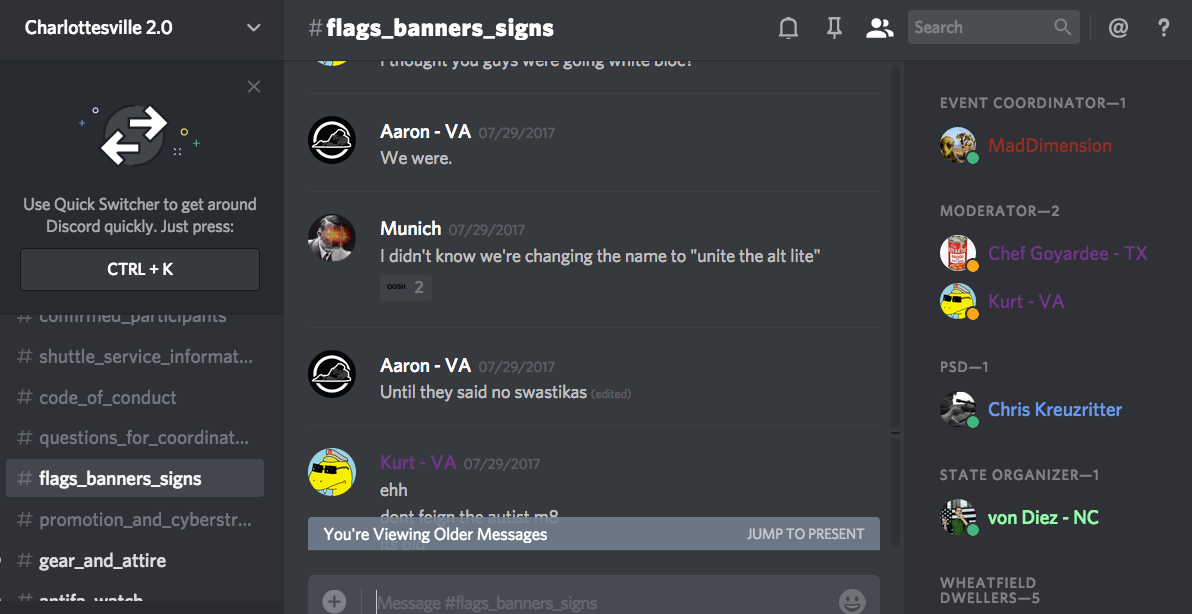Viewport: 1192px width, 614px height.
Task: Click the search magnifier icon
Action: [1063, 27]
